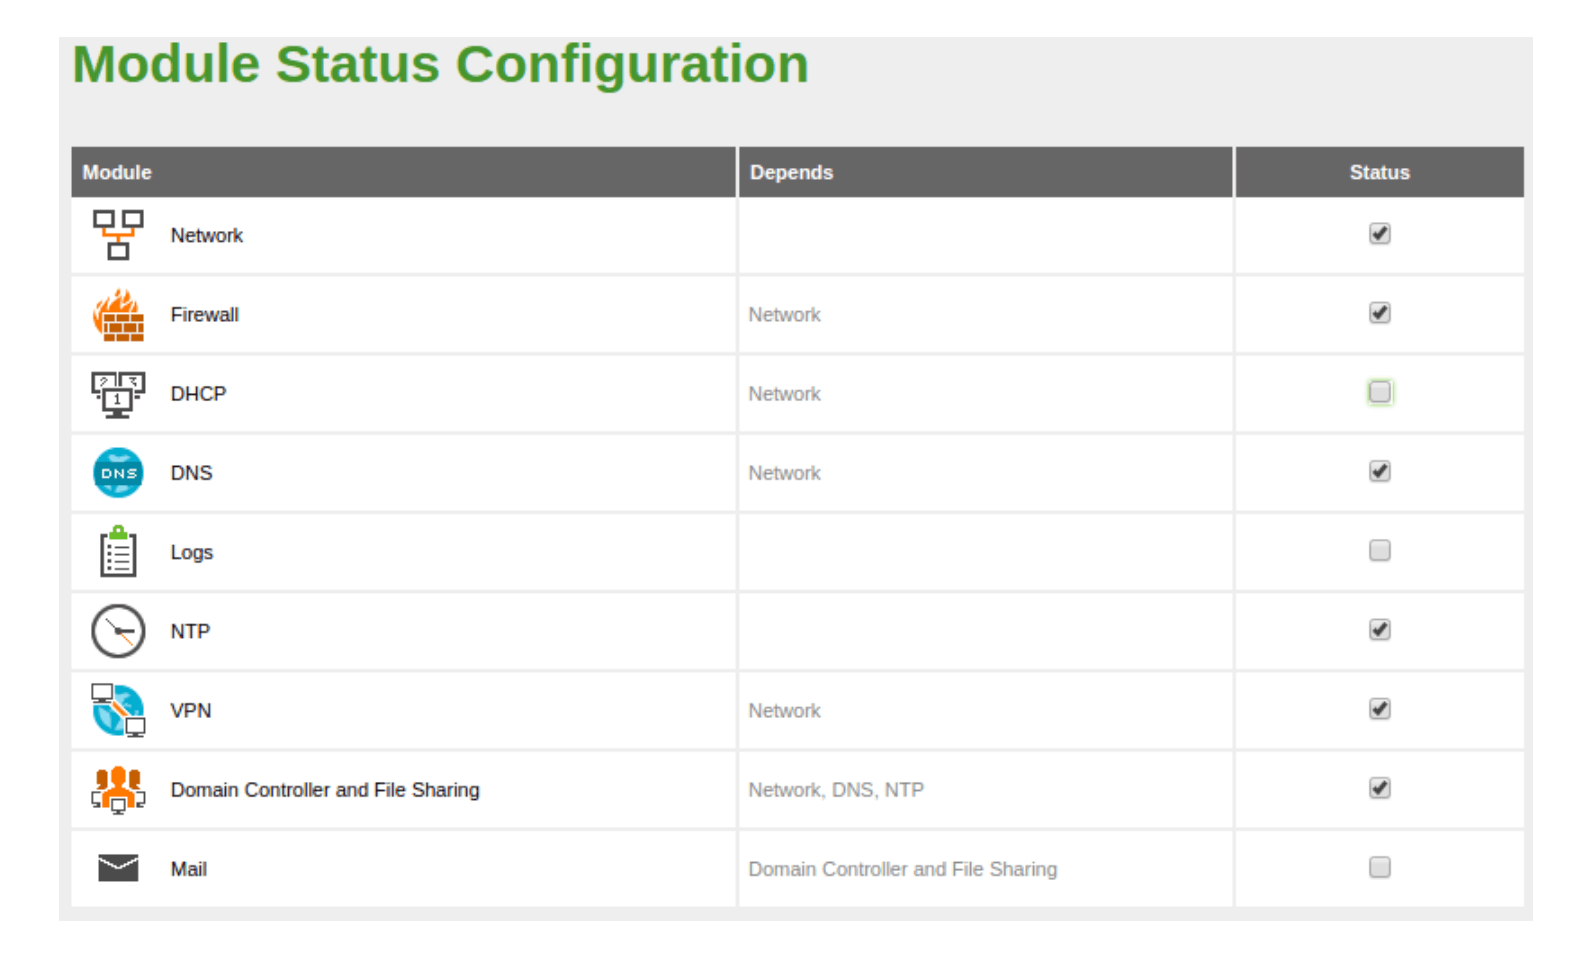Image resolution: width=1590 pixels, height=960 pixels.
Task: Click the Domain Controller users icon
Action: [118, 790]
